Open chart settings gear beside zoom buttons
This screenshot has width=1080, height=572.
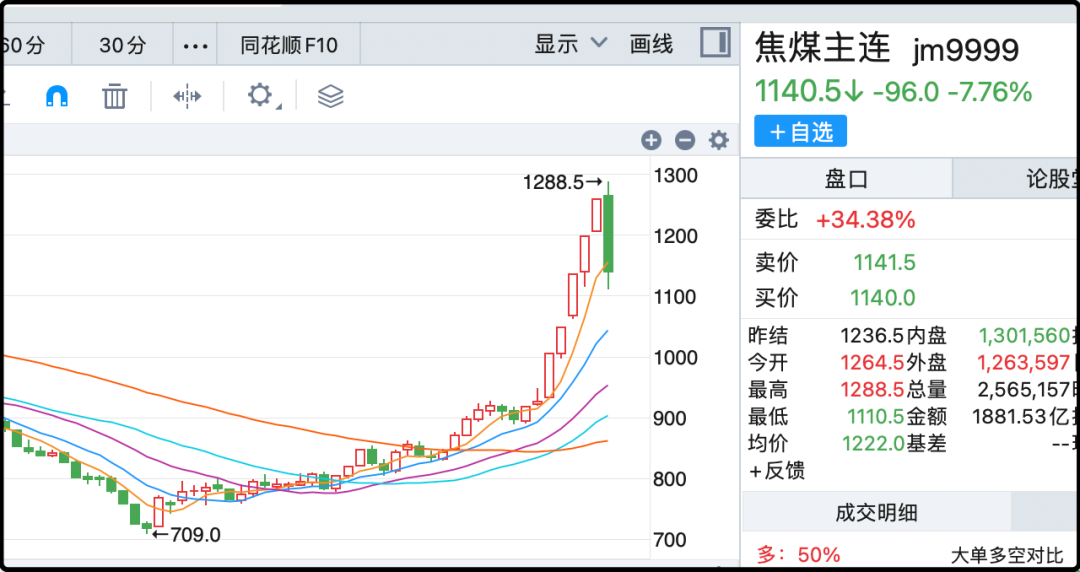click(718, 141)
